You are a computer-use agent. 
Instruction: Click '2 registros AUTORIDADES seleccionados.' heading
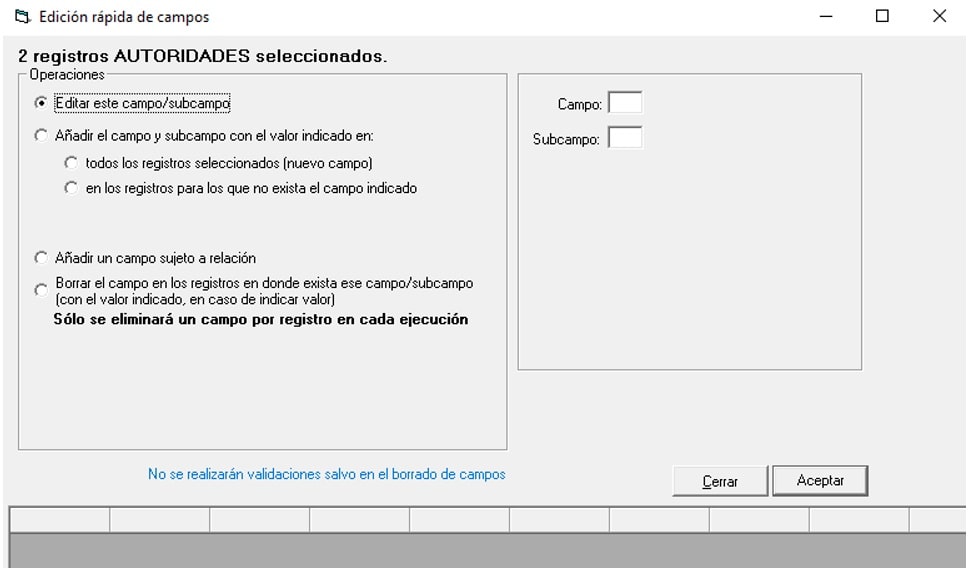202,56
